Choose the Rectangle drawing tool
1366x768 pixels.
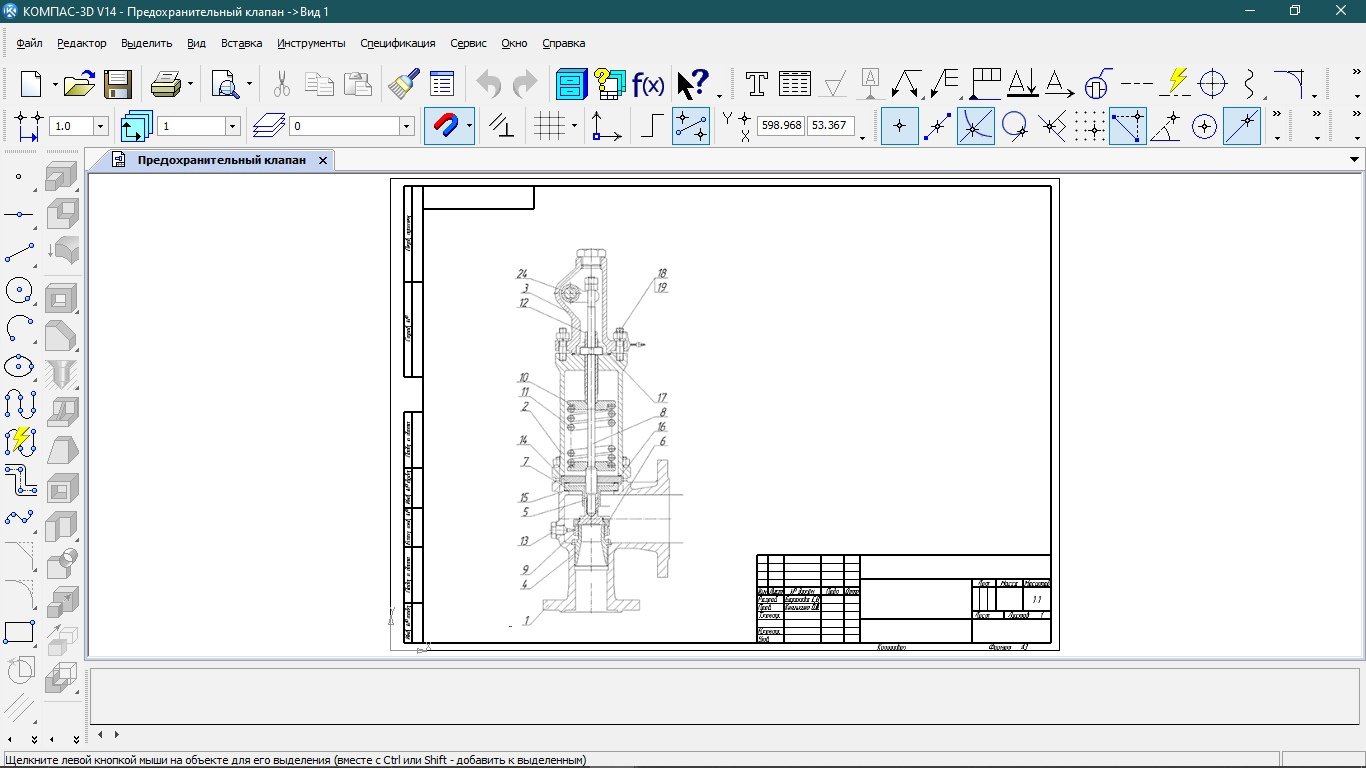19,632
